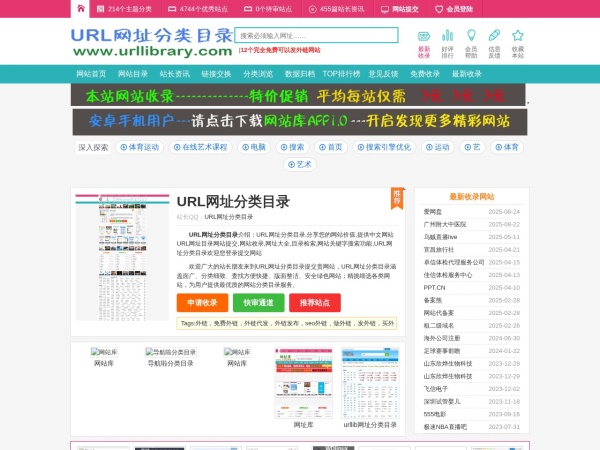The image size is (600, 450).
Task: Open 租二级域名 in the latest sites list
Action: 439,325
